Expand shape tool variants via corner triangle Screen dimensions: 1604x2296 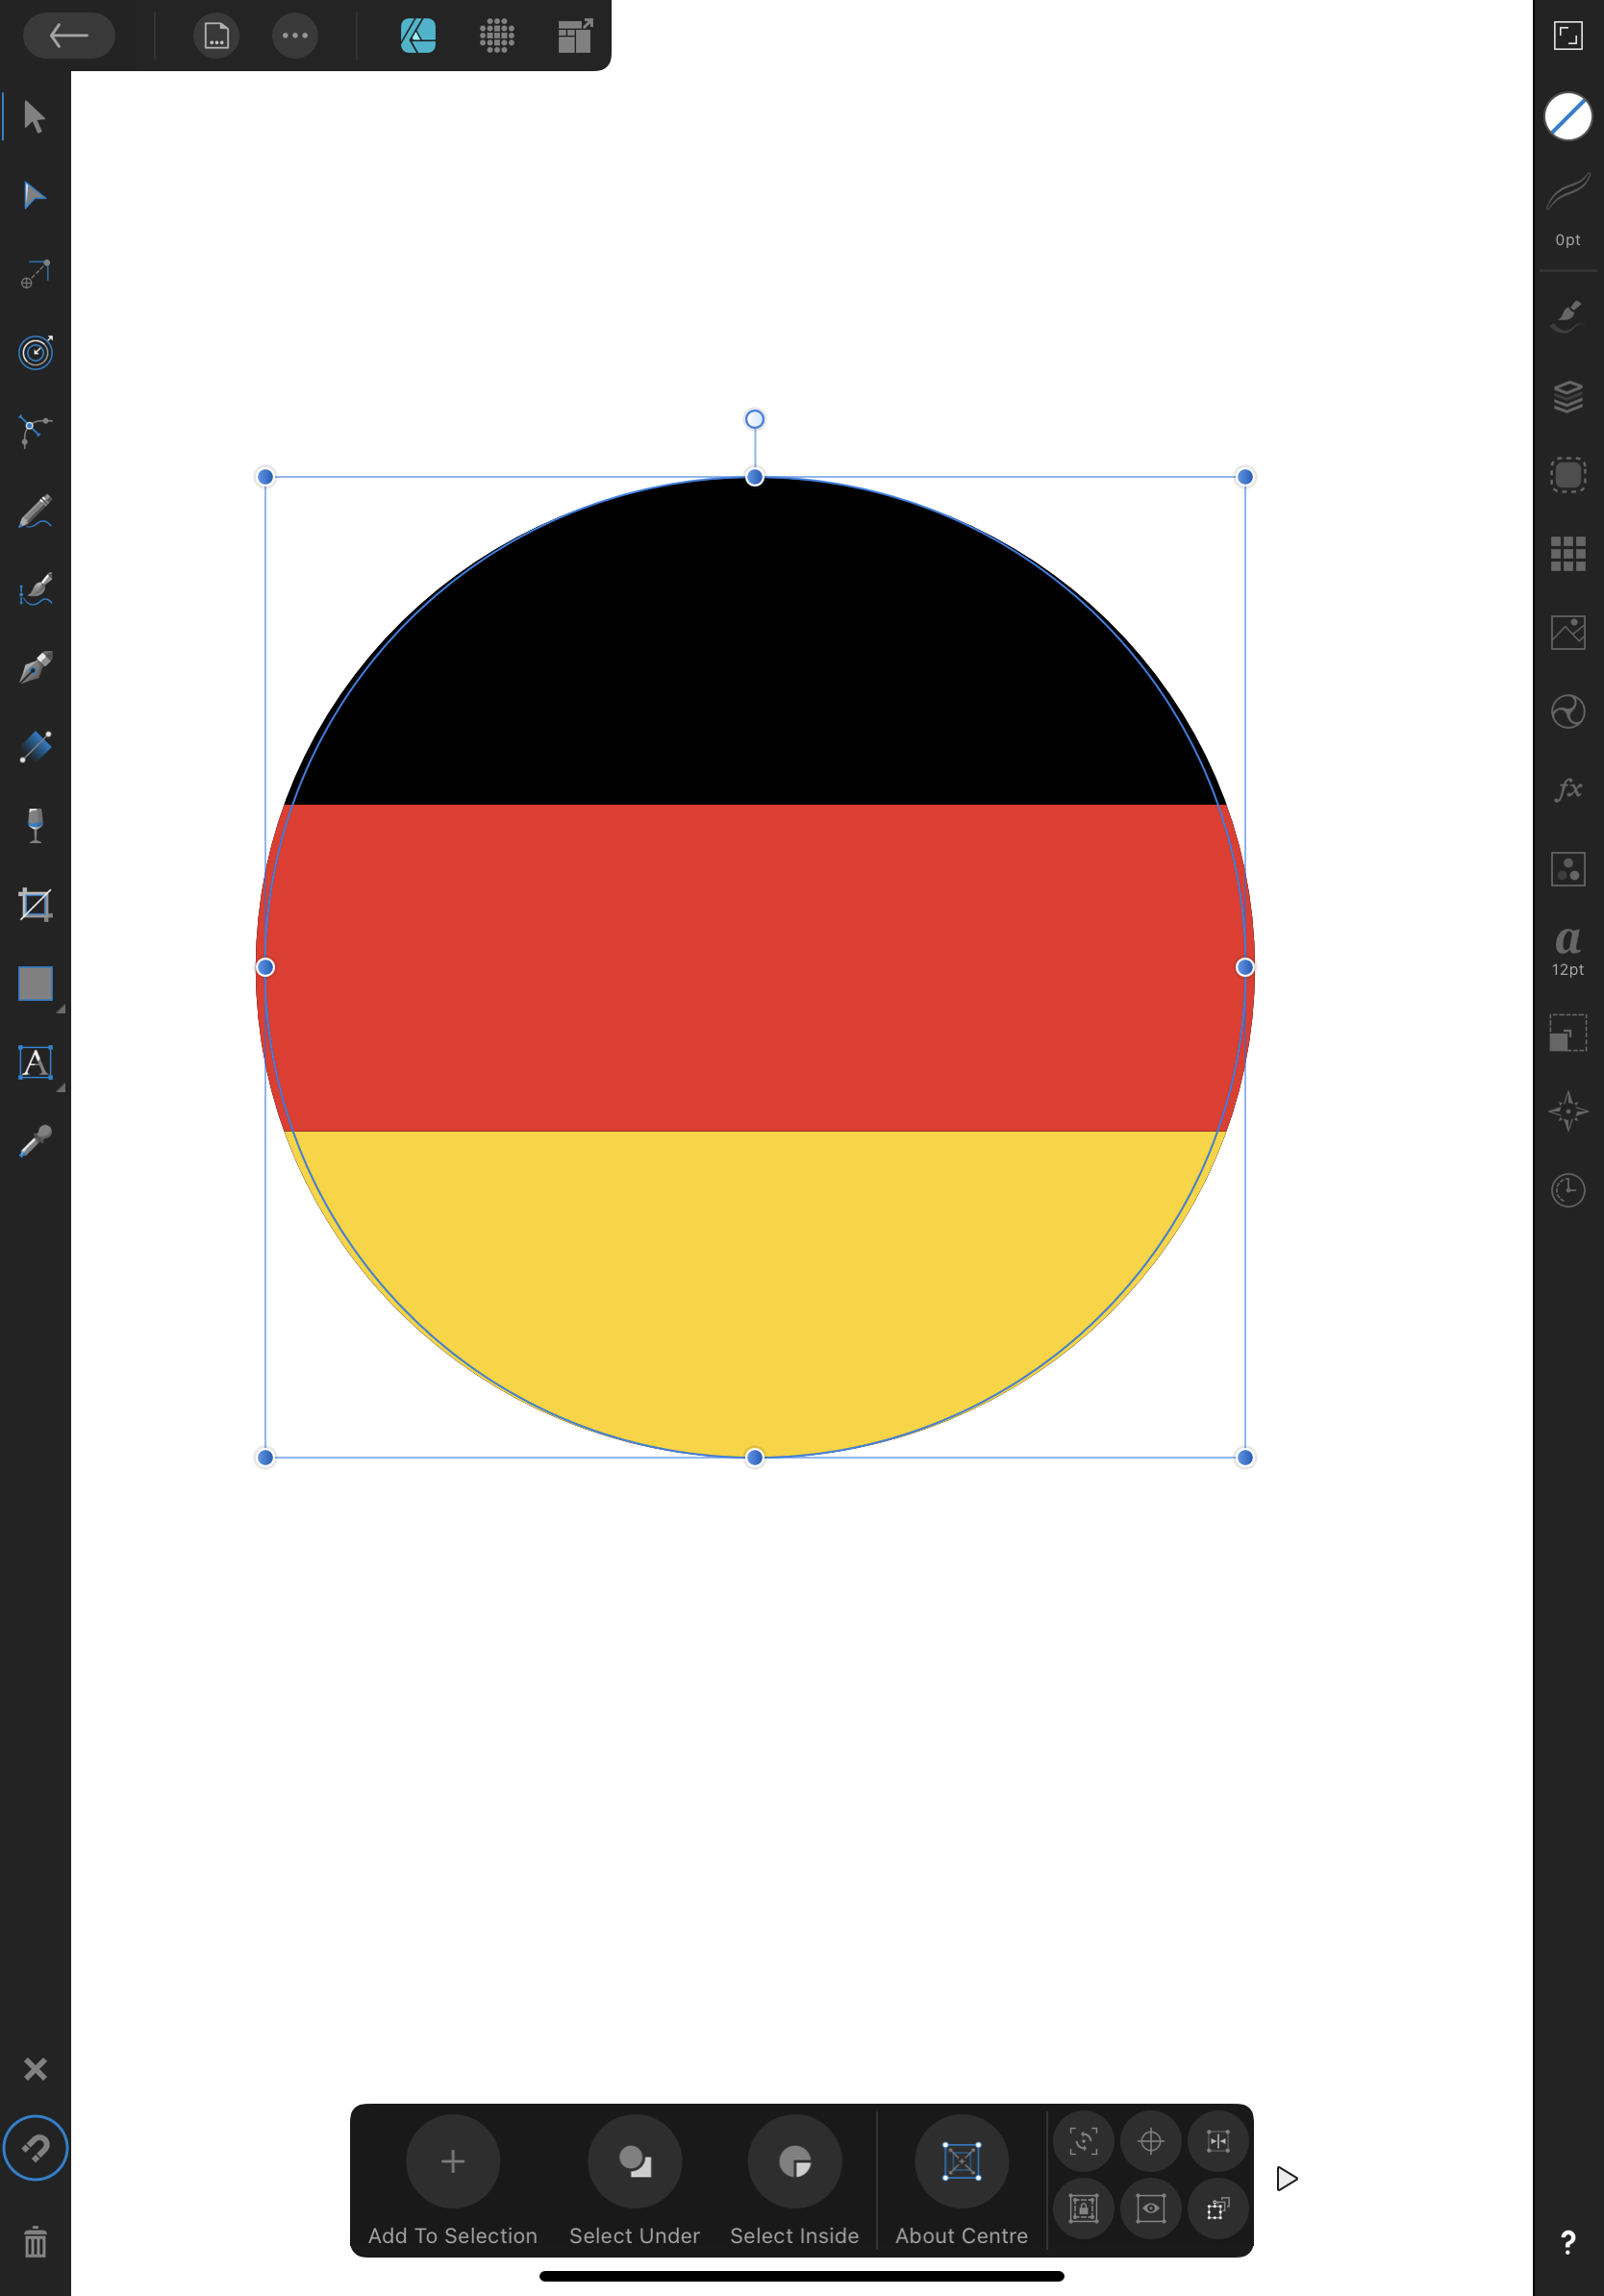pyautogui.click(x=59, y=1010)
